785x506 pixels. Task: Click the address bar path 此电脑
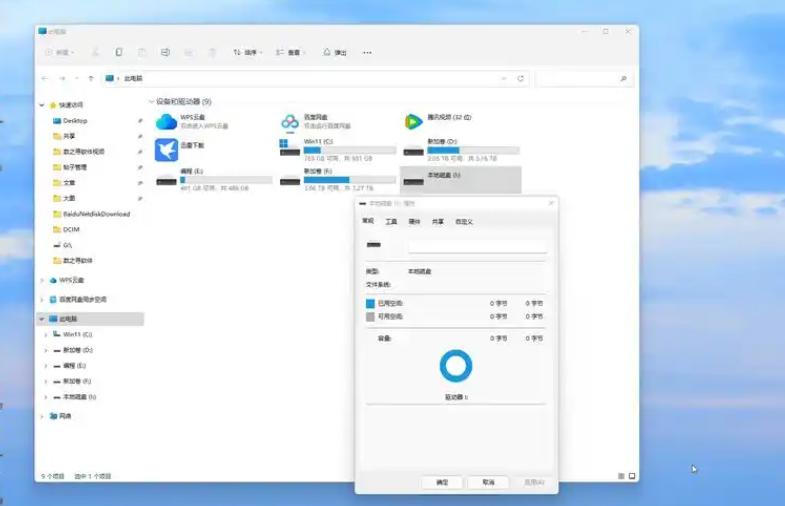133,79
